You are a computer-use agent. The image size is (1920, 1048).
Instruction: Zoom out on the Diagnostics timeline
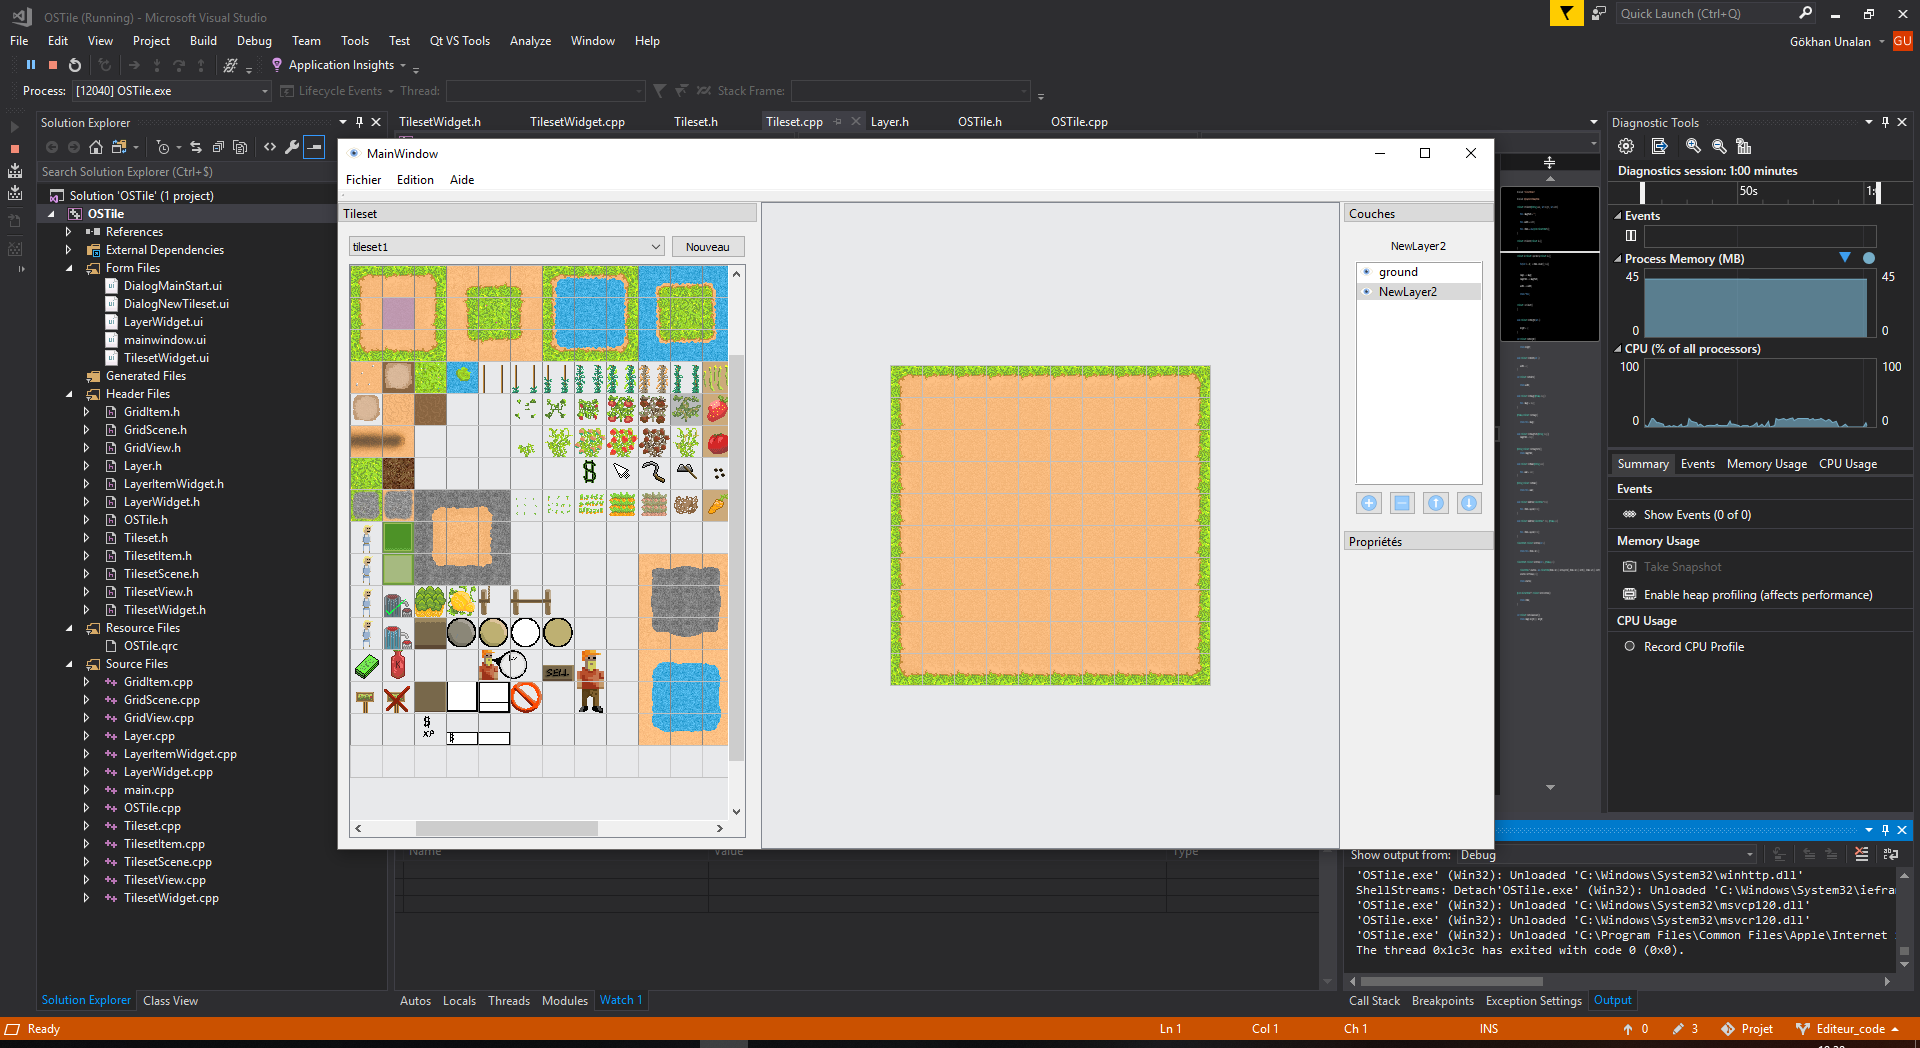pyautogui.click(x=1719, y=146)
